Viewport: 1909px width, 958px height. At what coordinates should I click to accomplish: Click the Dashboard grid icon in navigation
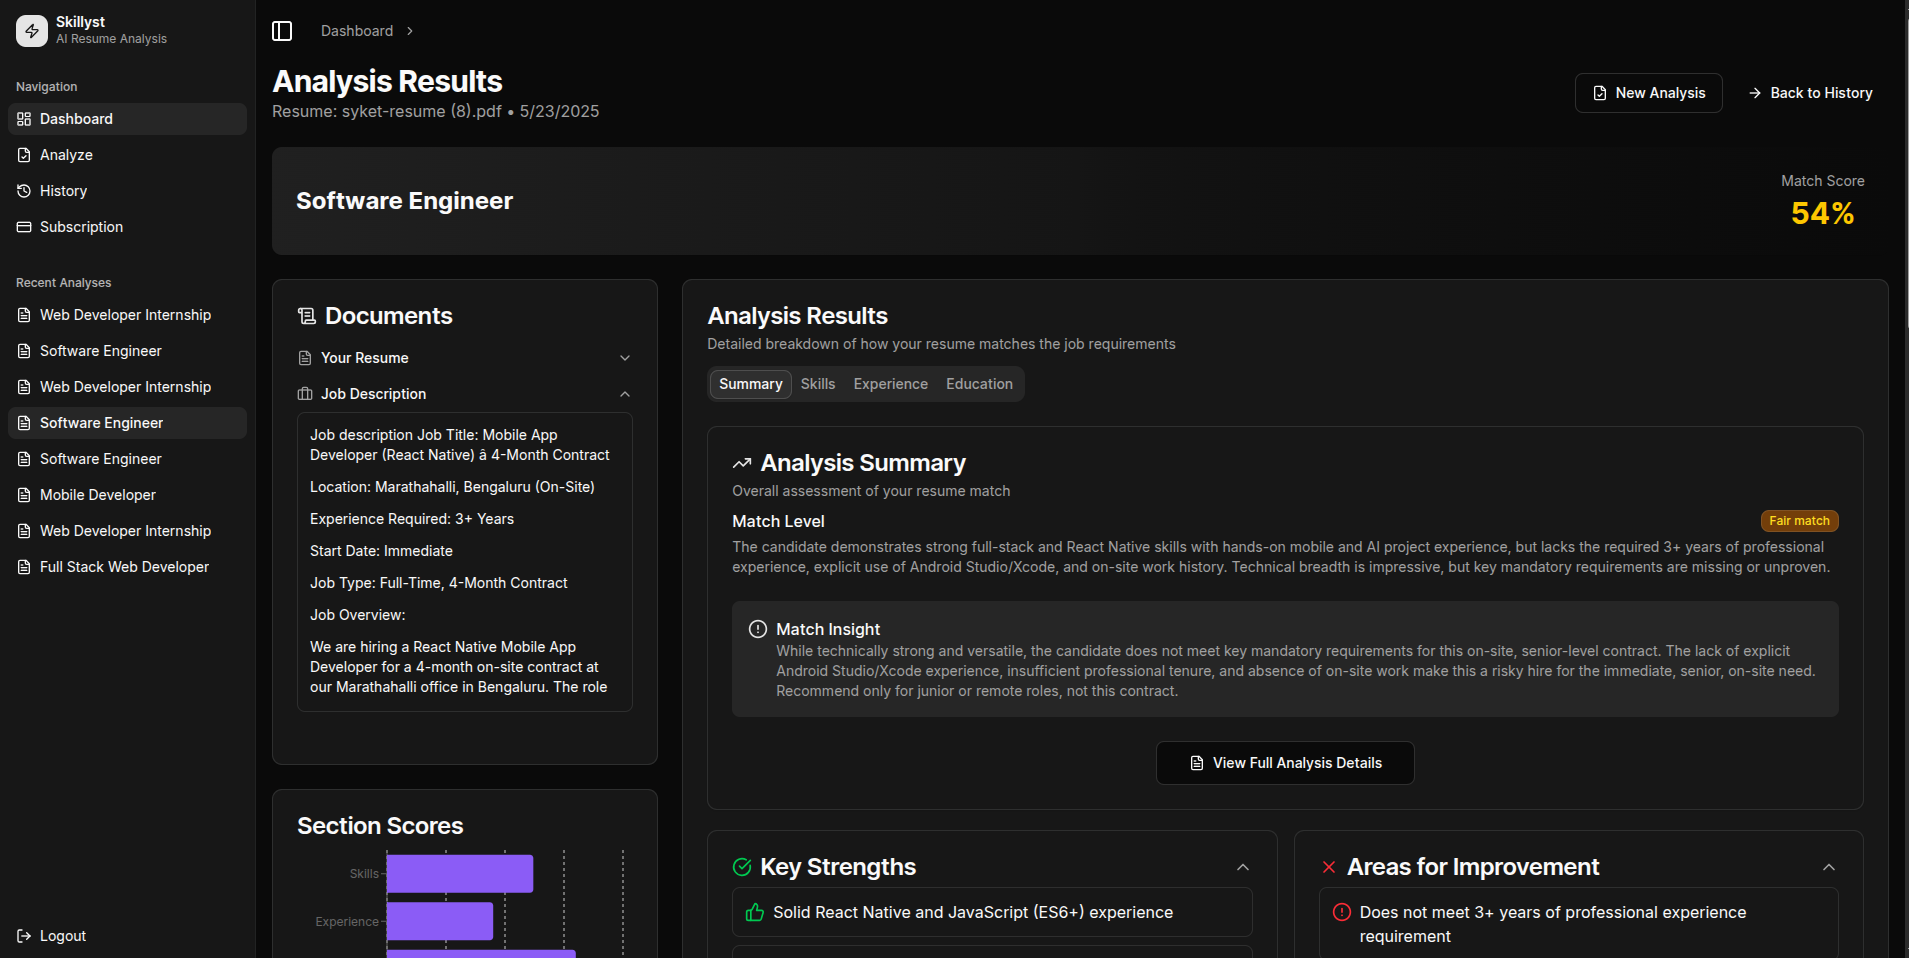(x=24, y=119)
